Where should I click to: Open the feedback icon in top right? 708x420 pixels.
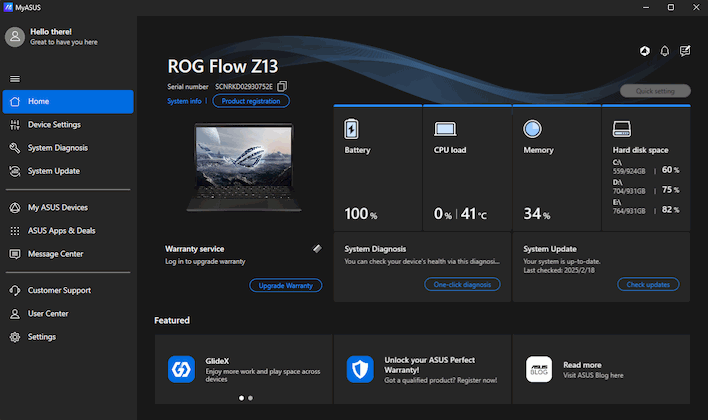[685, 51]
